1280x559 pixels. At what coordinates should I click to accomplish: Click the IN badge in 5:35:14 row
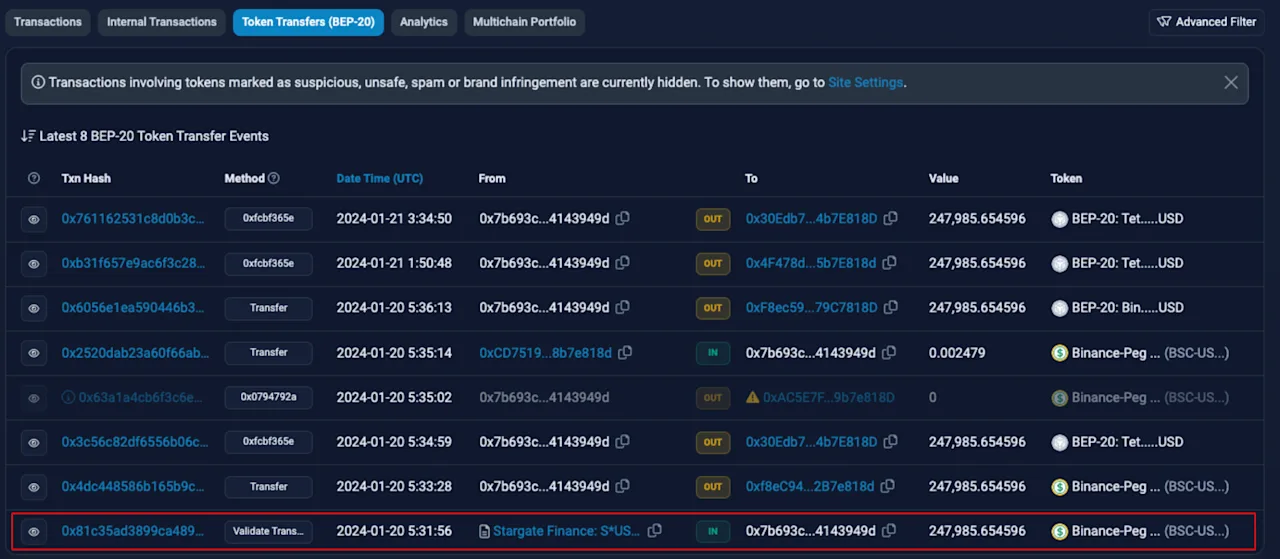(x=713, y=353)
